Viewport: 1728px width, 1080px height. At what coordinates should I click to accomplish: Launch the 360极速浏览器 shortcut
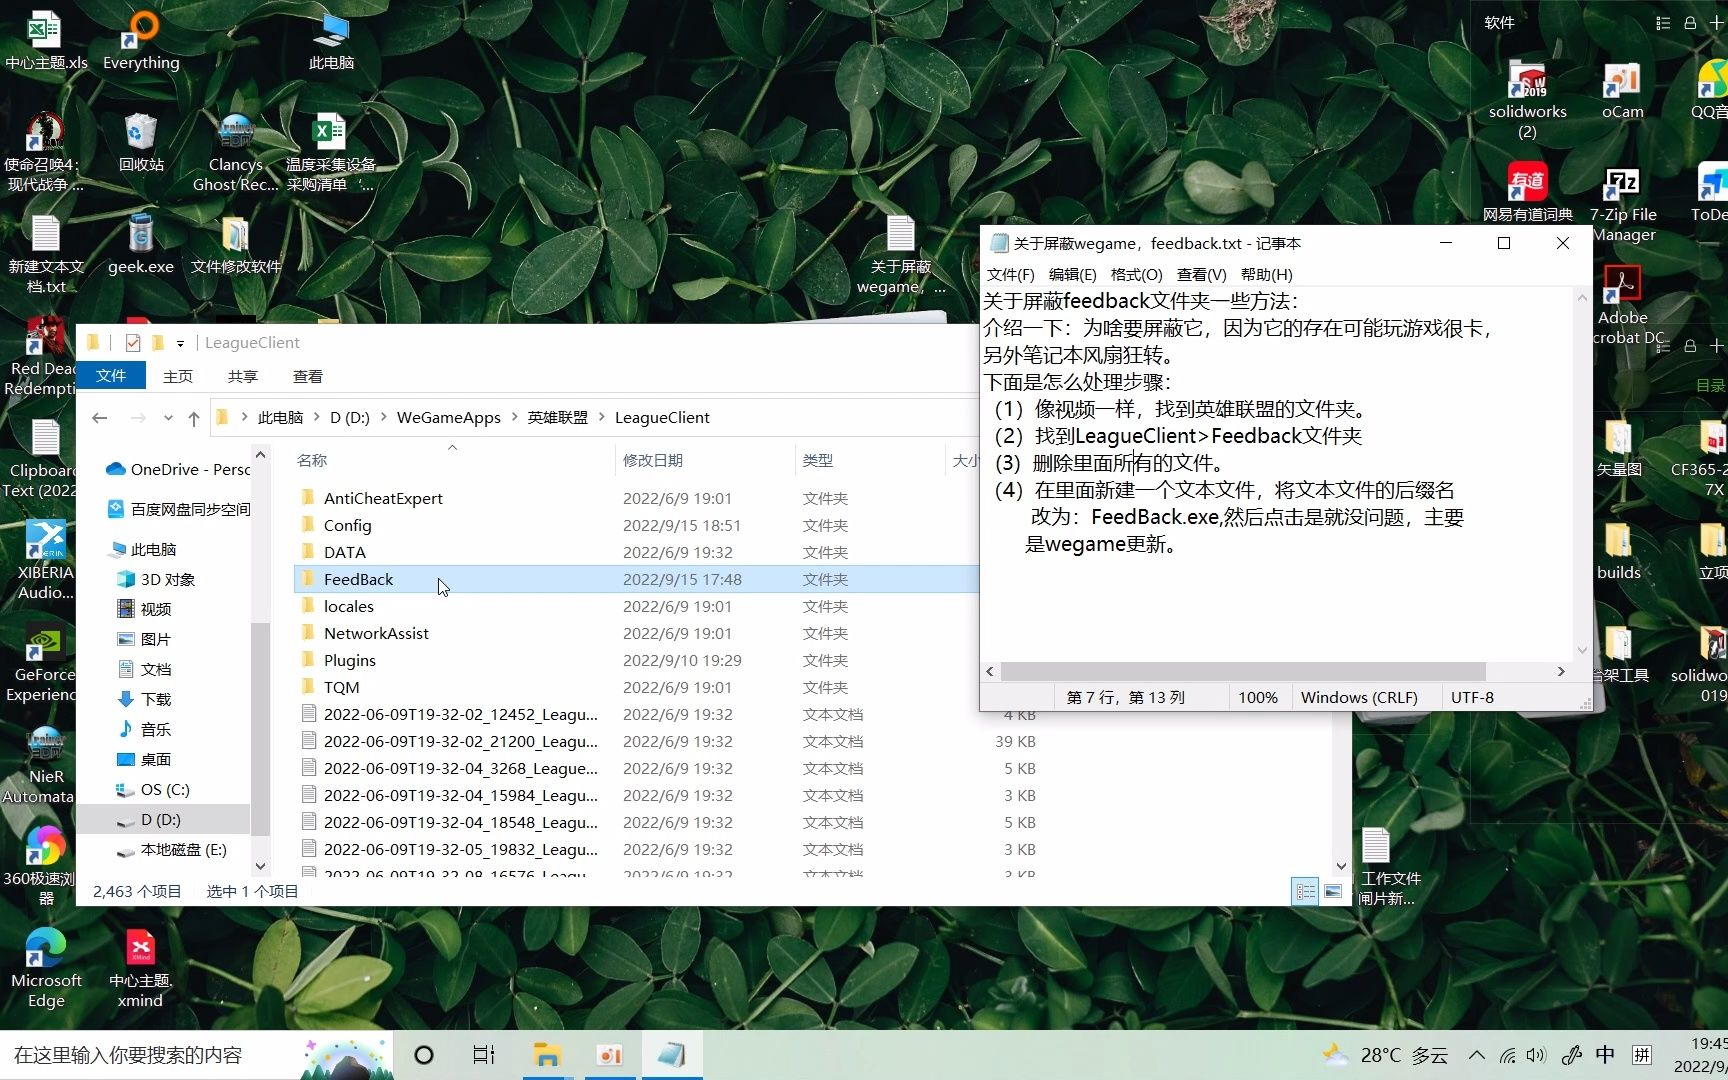(x=46, y=866)
